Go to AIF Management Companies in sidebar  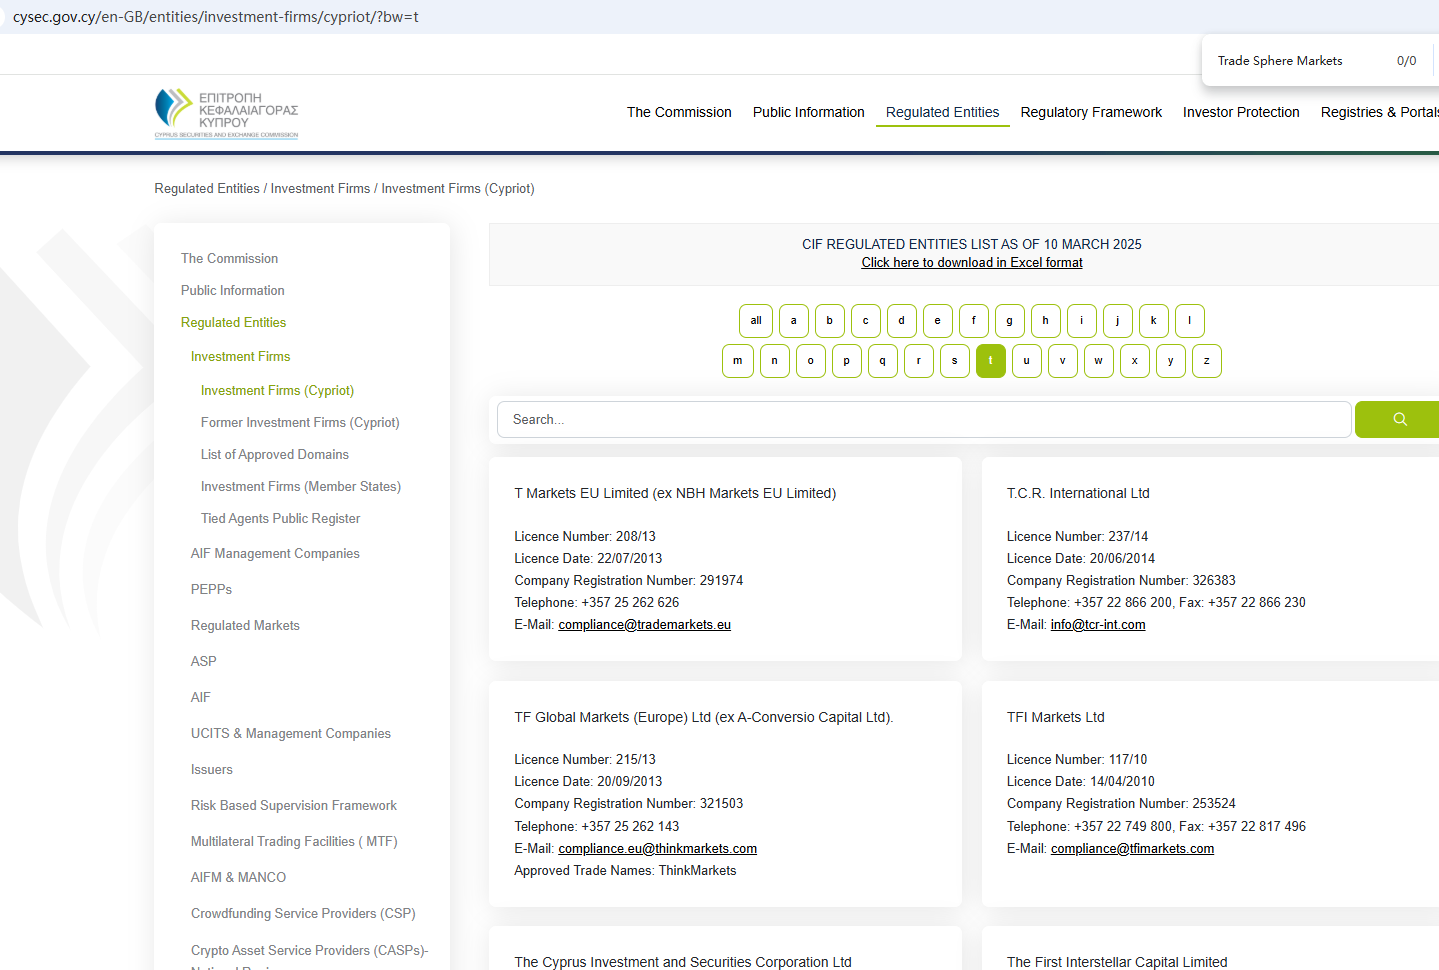click(275, 554)
